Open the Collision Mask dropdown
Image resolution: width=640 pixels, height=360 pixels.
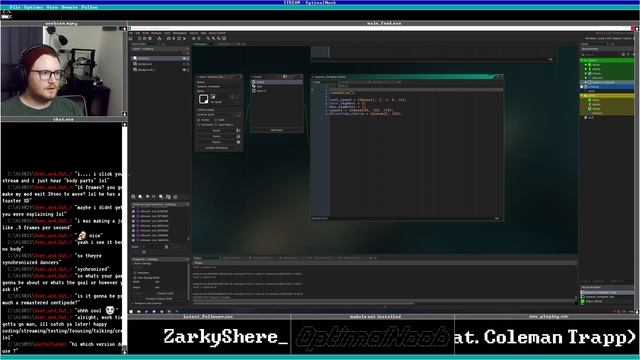pyautogui.click(x=218, y=115)
